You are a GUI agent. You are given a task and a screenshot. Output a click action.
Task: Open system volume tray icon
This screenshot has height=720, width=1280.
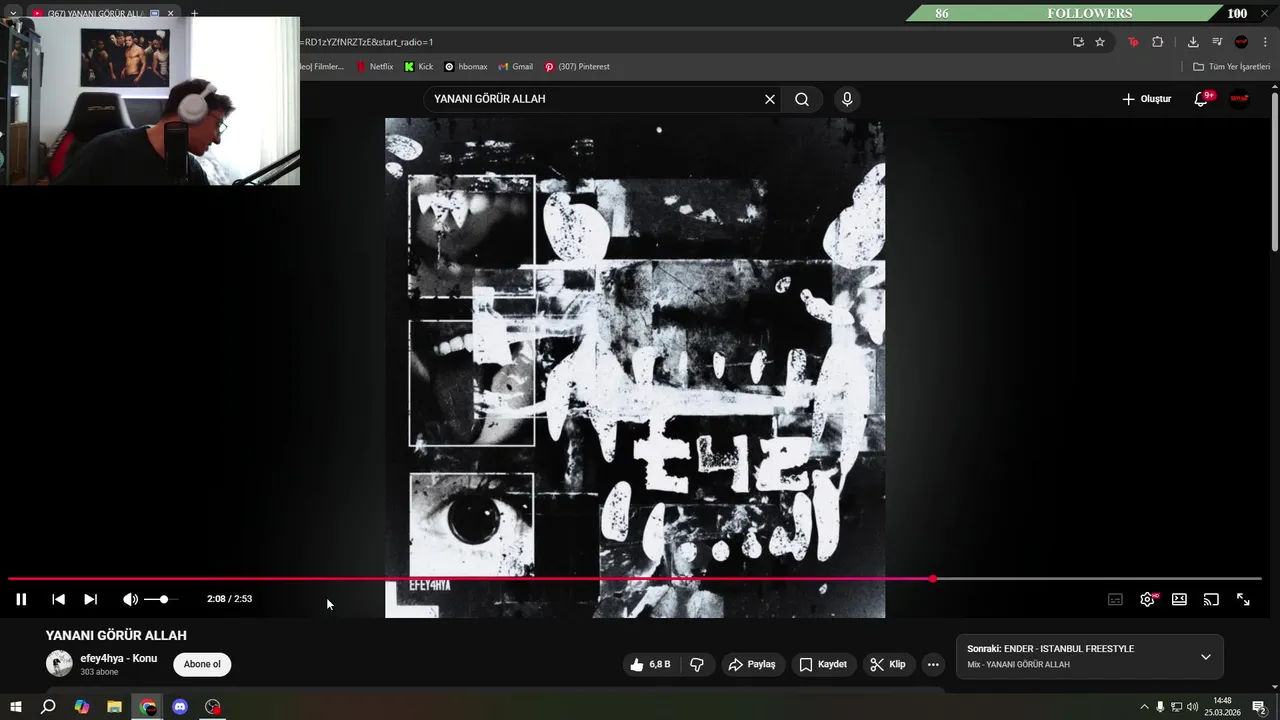tap(1192, 707)
